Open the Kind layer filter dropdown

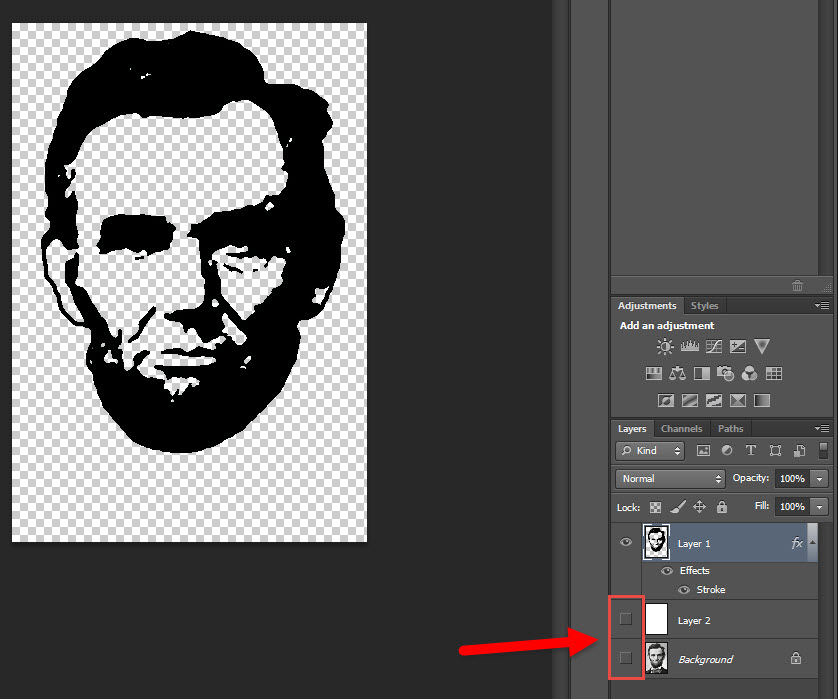point(650,451)
